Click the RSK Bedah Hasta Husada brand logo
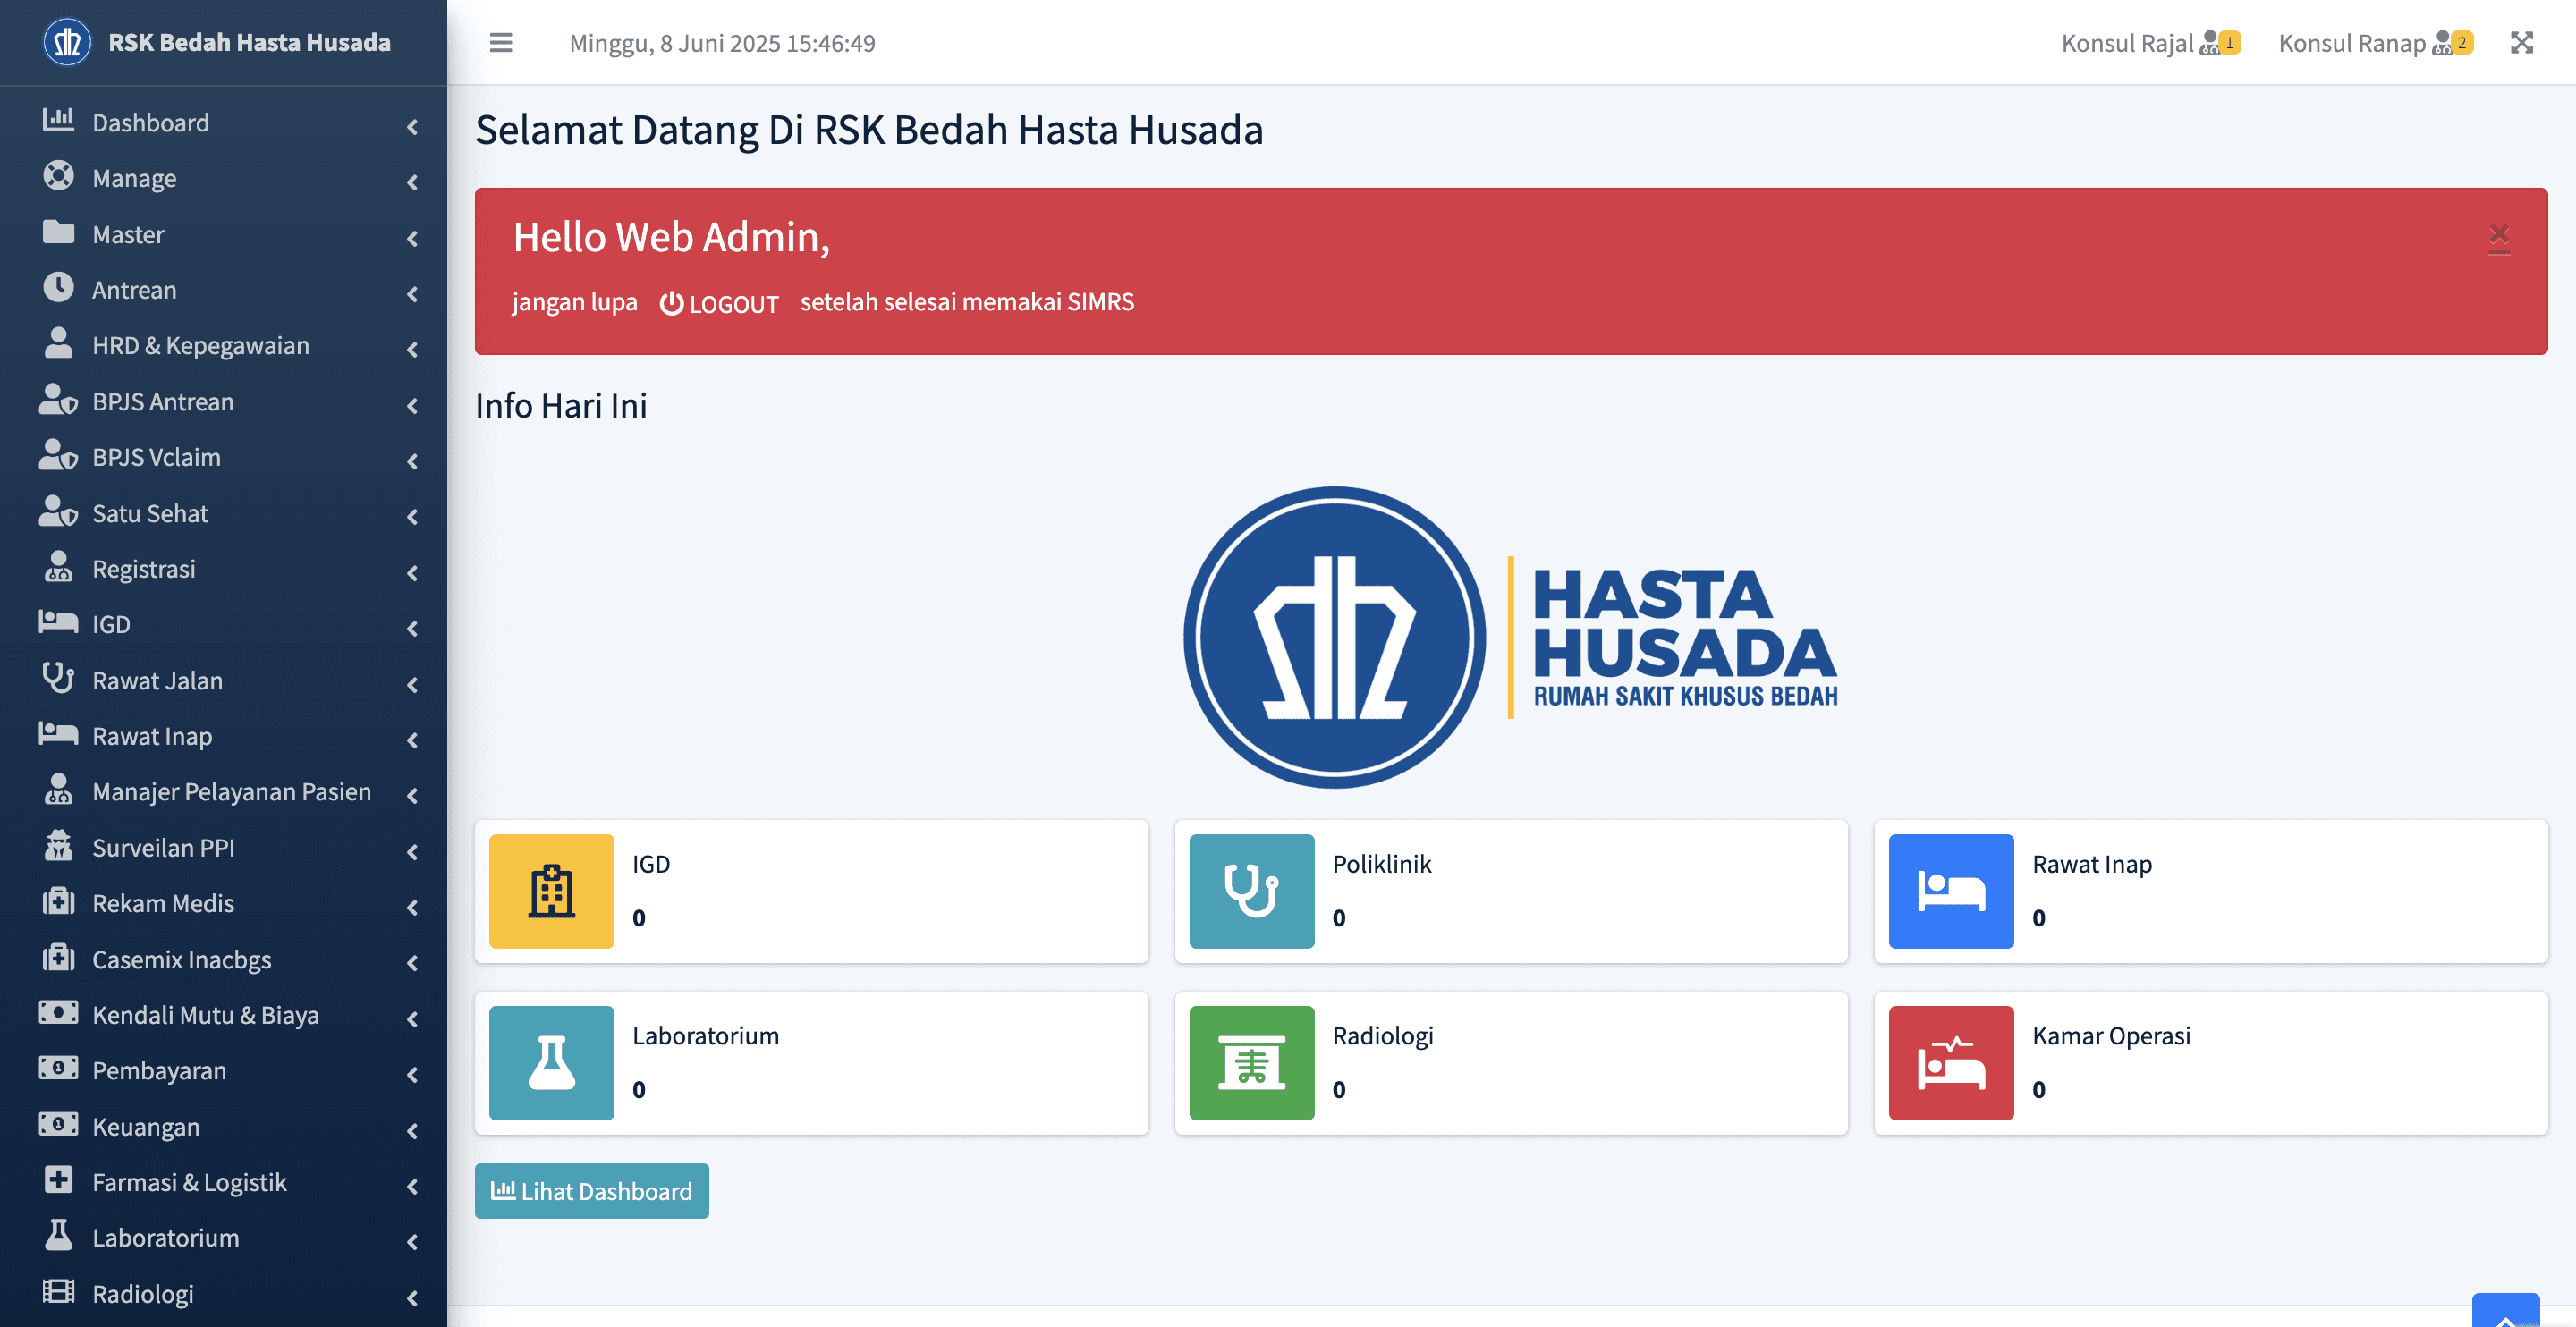The height and width of the screenshot is (1327, 2576). (67, 42)
